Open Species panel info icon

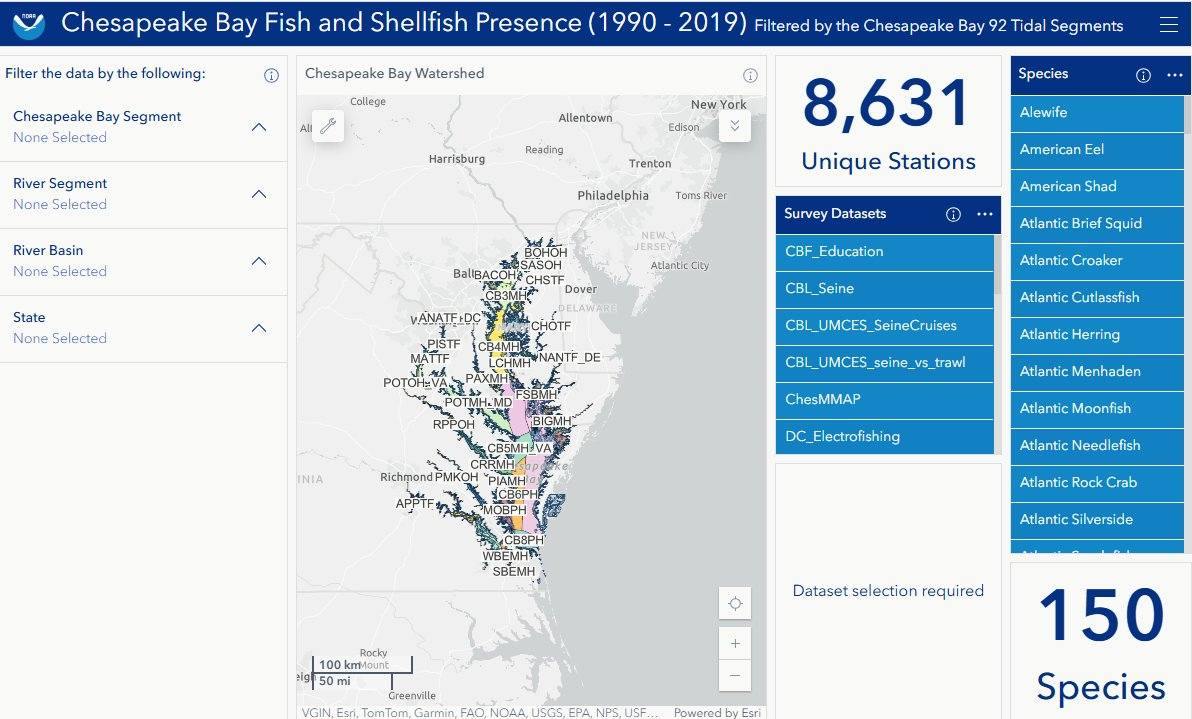pyautogui.click(x=1143, y=75)
